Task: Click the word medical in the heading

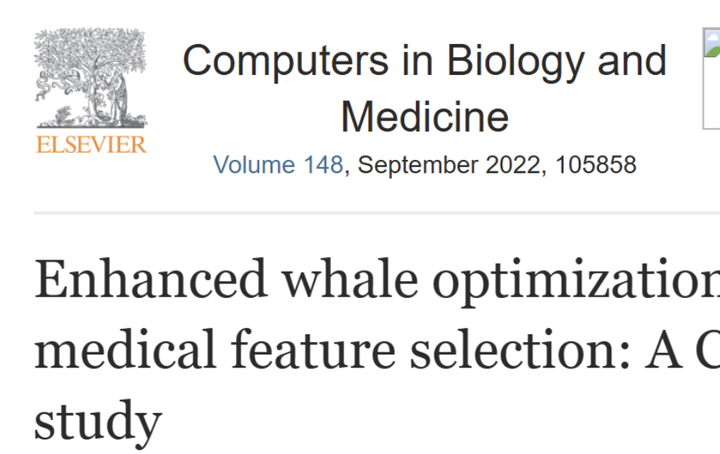Action: (x=125, y=349)
